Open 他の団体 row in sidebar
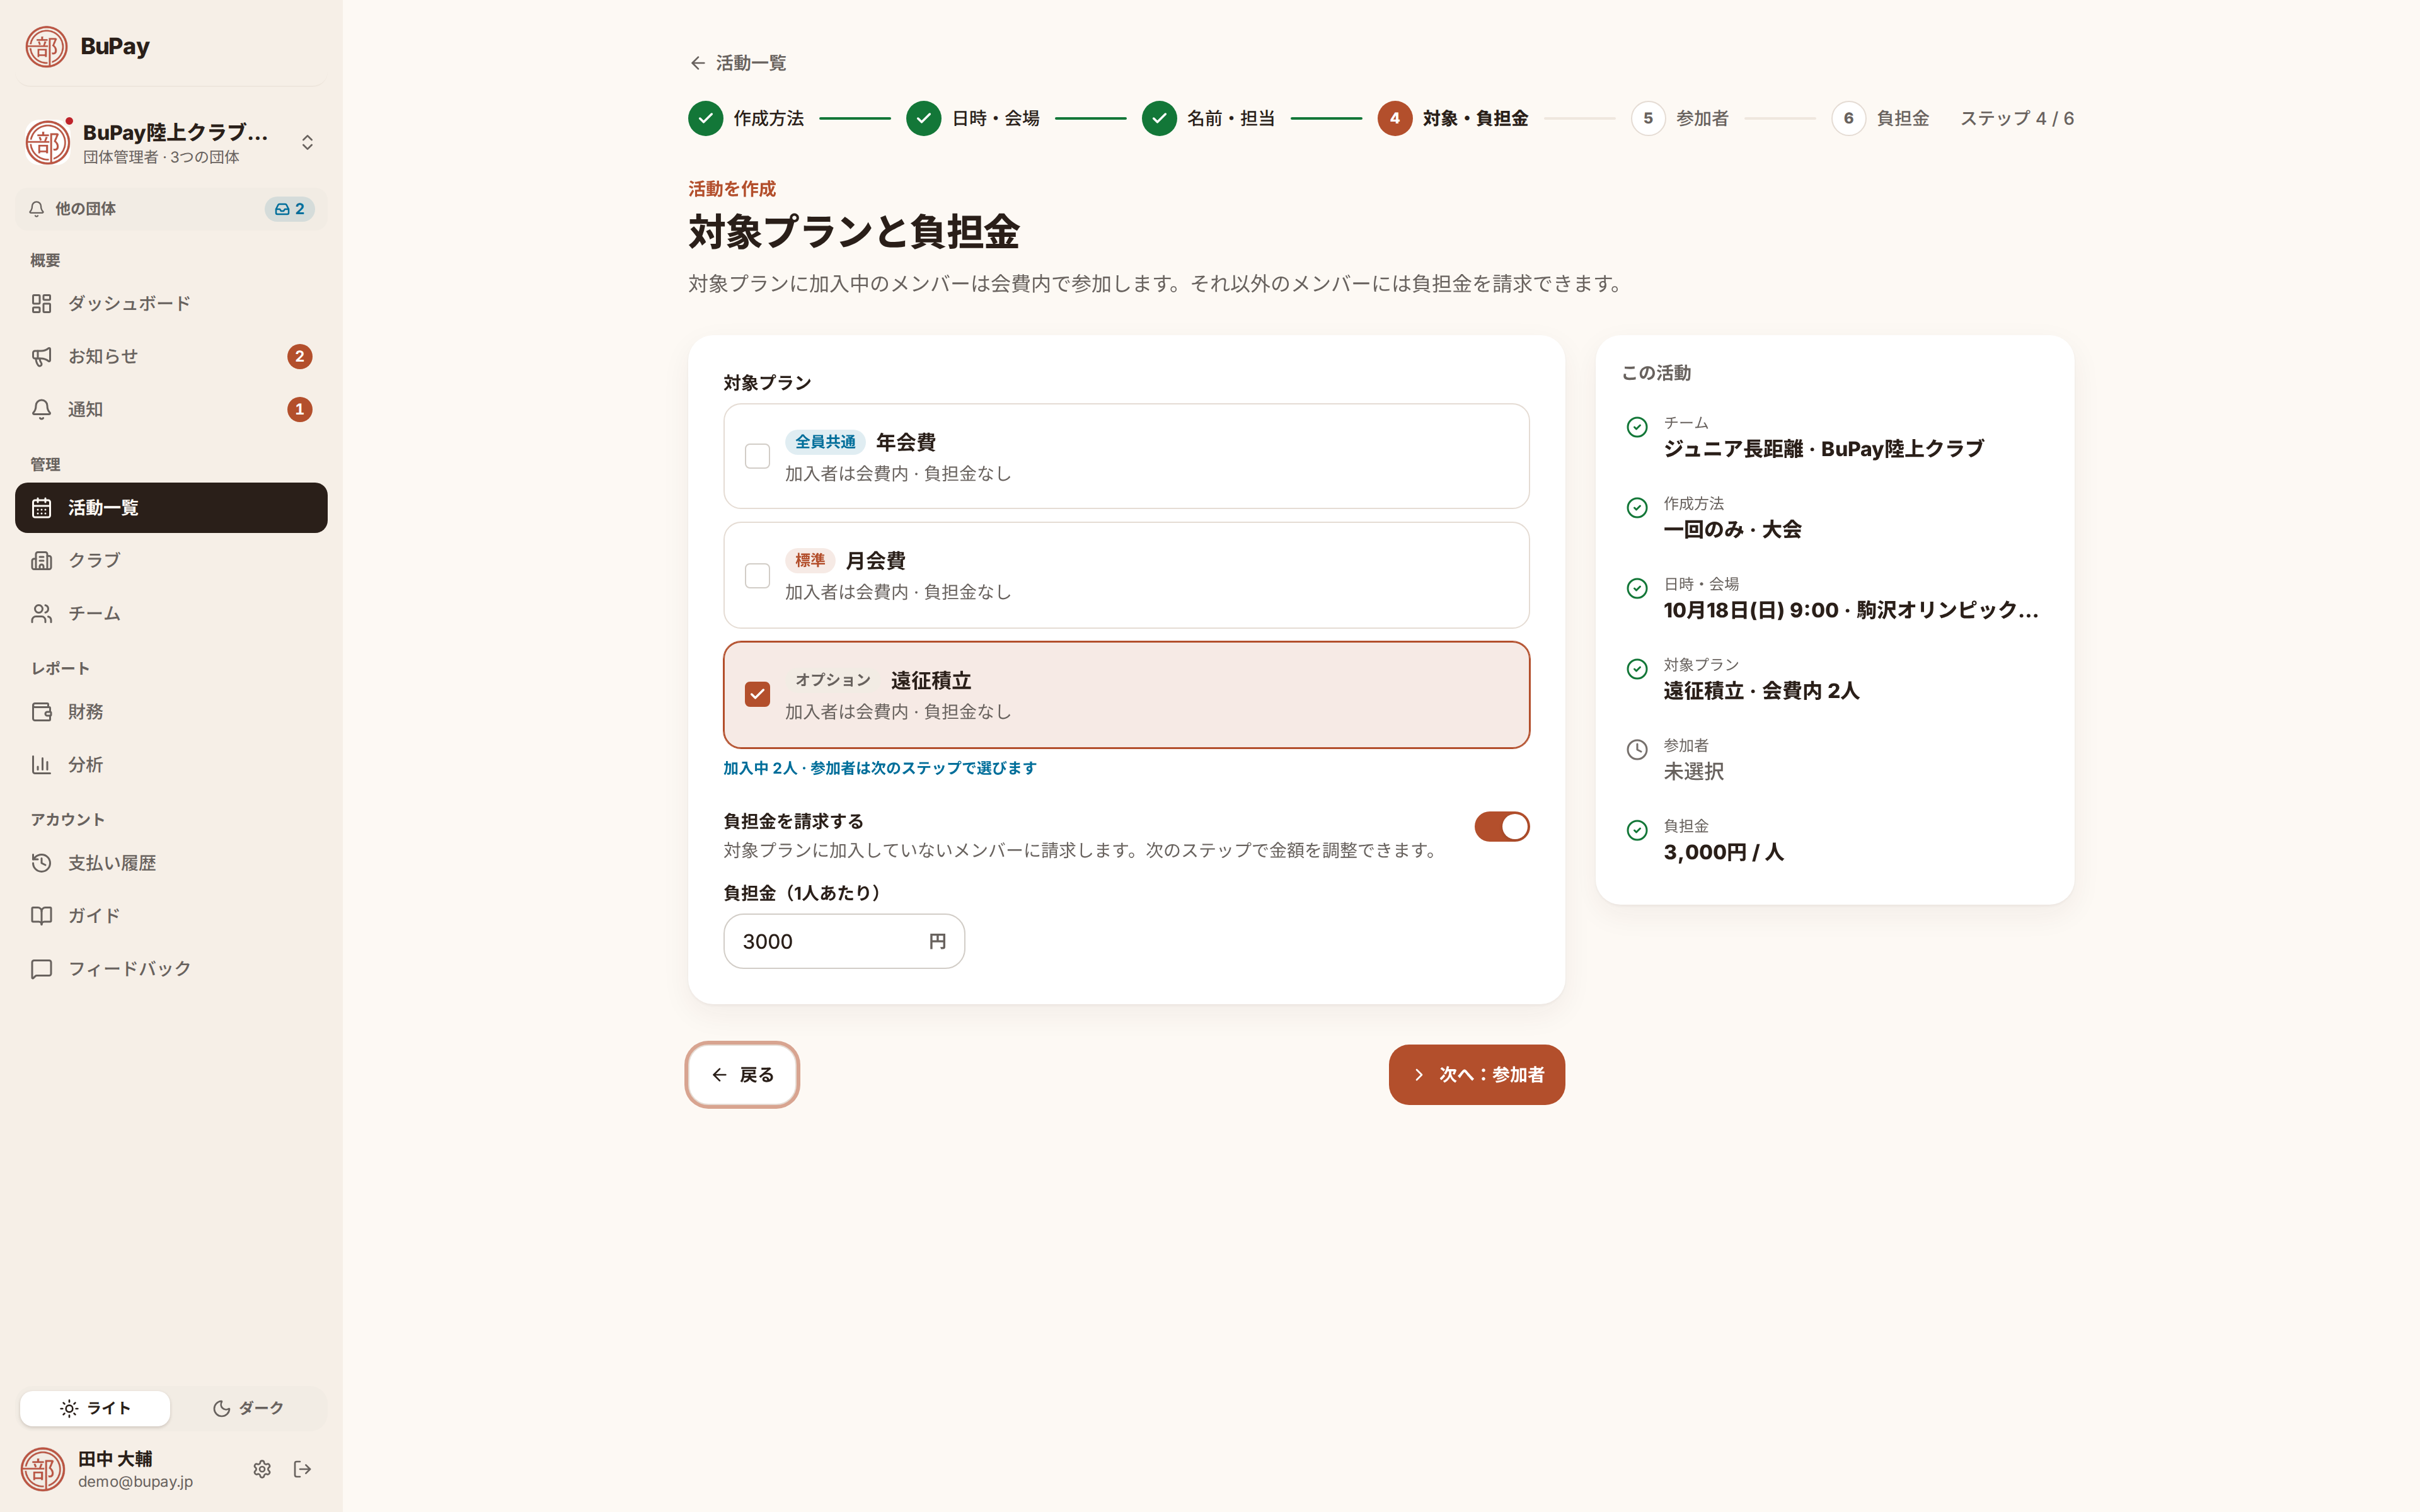The image size is (2420, 1512). click(x=171, y=209)
